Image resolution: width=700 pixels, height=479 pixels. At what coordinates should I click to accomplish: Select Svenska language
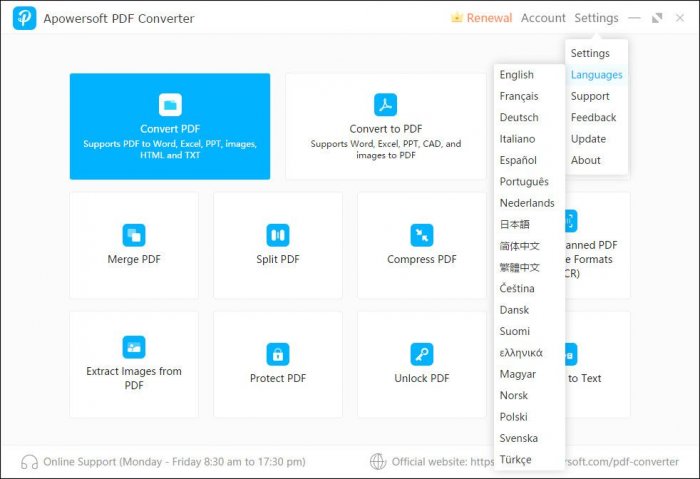click(529, 438)
